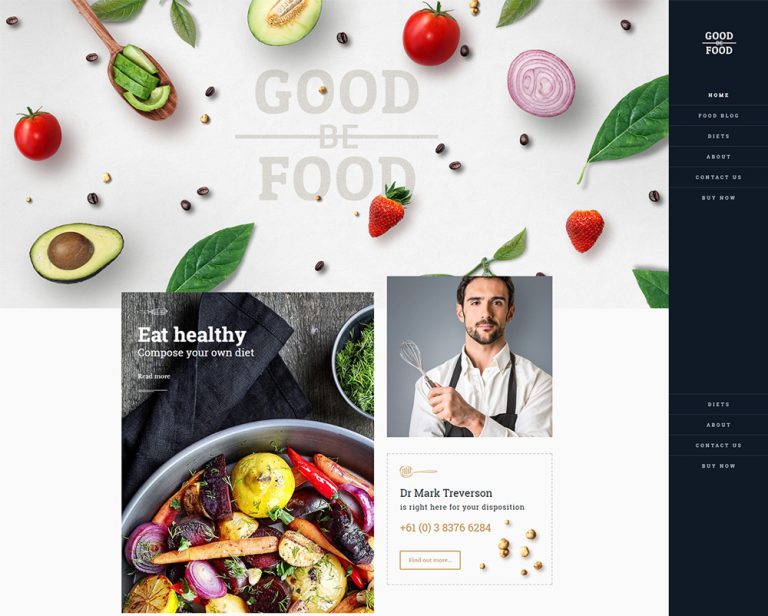
Task: Open Food Blog in the sidebar
Action: [718, 116]
